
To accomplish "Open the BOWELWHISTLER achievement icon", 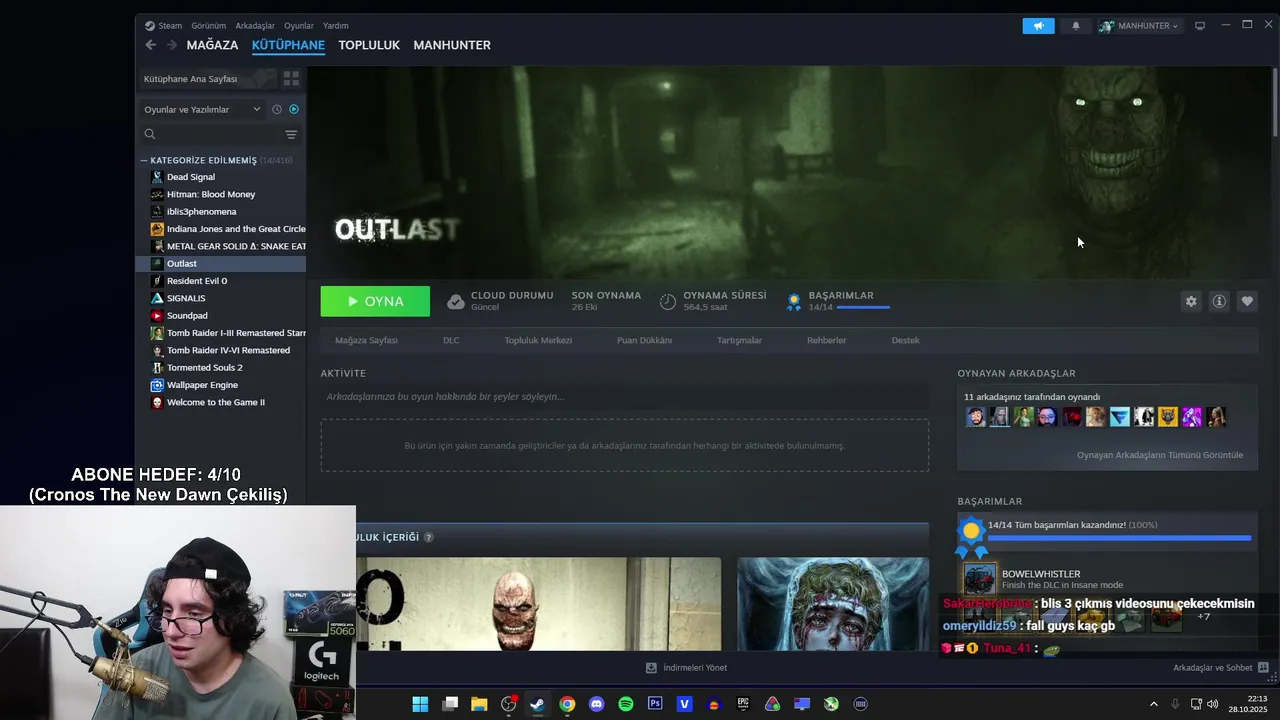I will click(x=979, y=578).
